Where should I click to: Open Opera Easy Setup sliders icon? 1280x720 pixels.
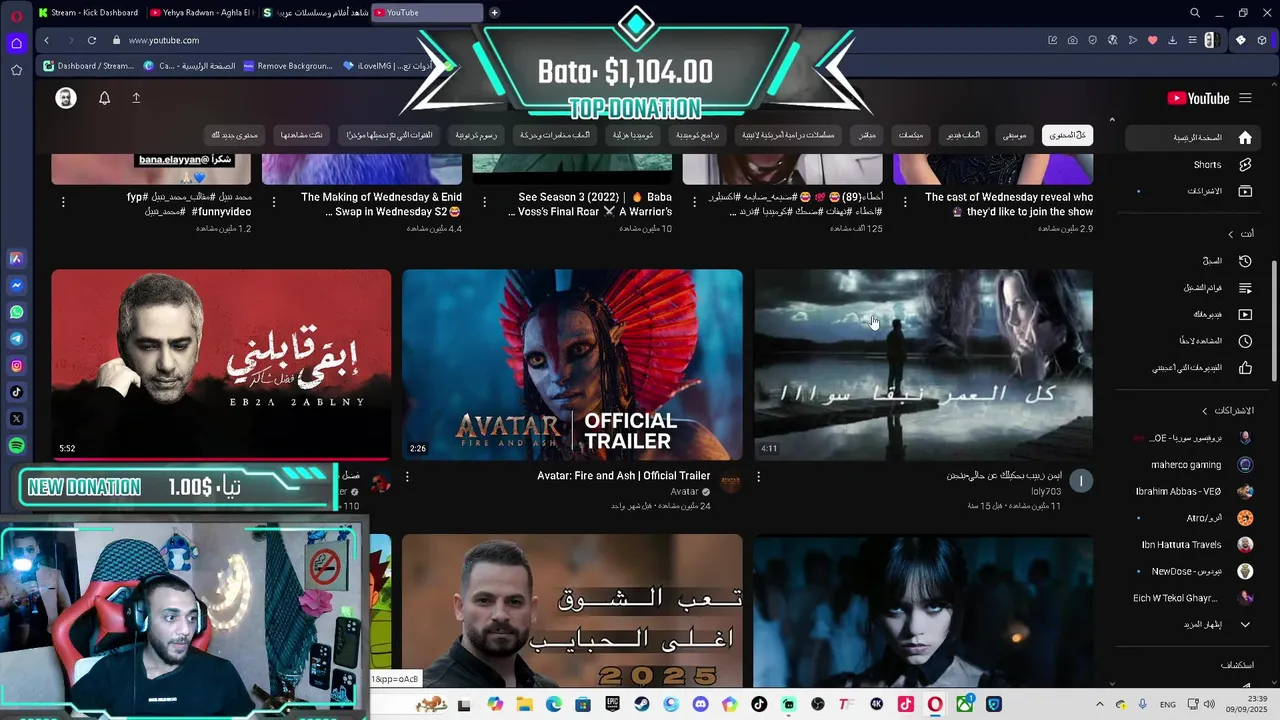(x=1192, y=40)
